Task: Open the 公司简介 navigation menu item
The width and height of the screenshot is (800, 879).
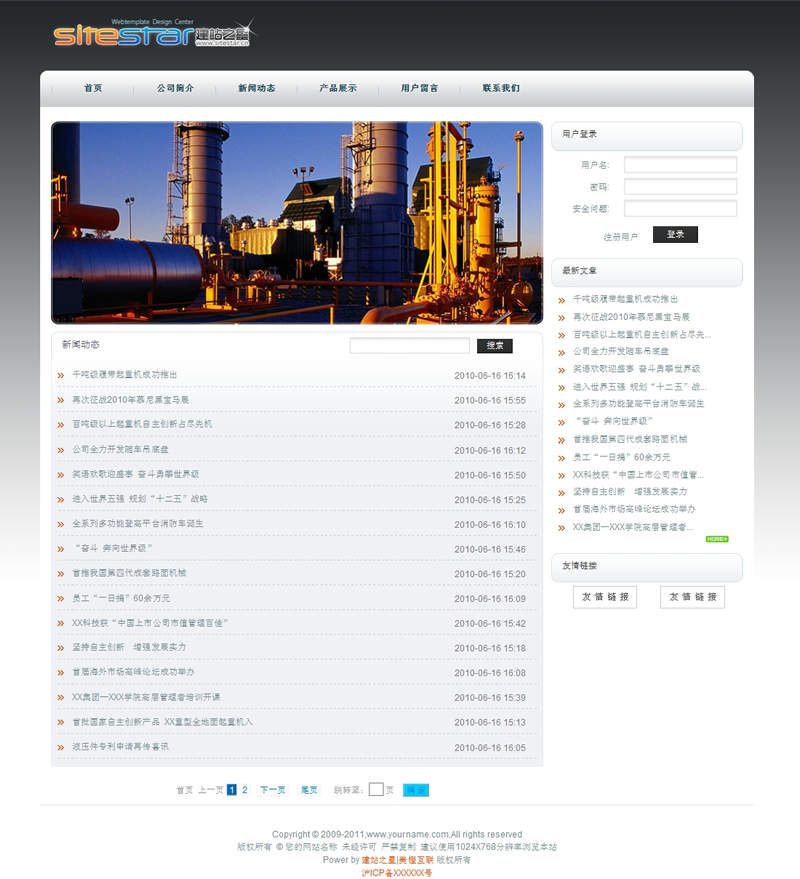Action: (175, 89)
